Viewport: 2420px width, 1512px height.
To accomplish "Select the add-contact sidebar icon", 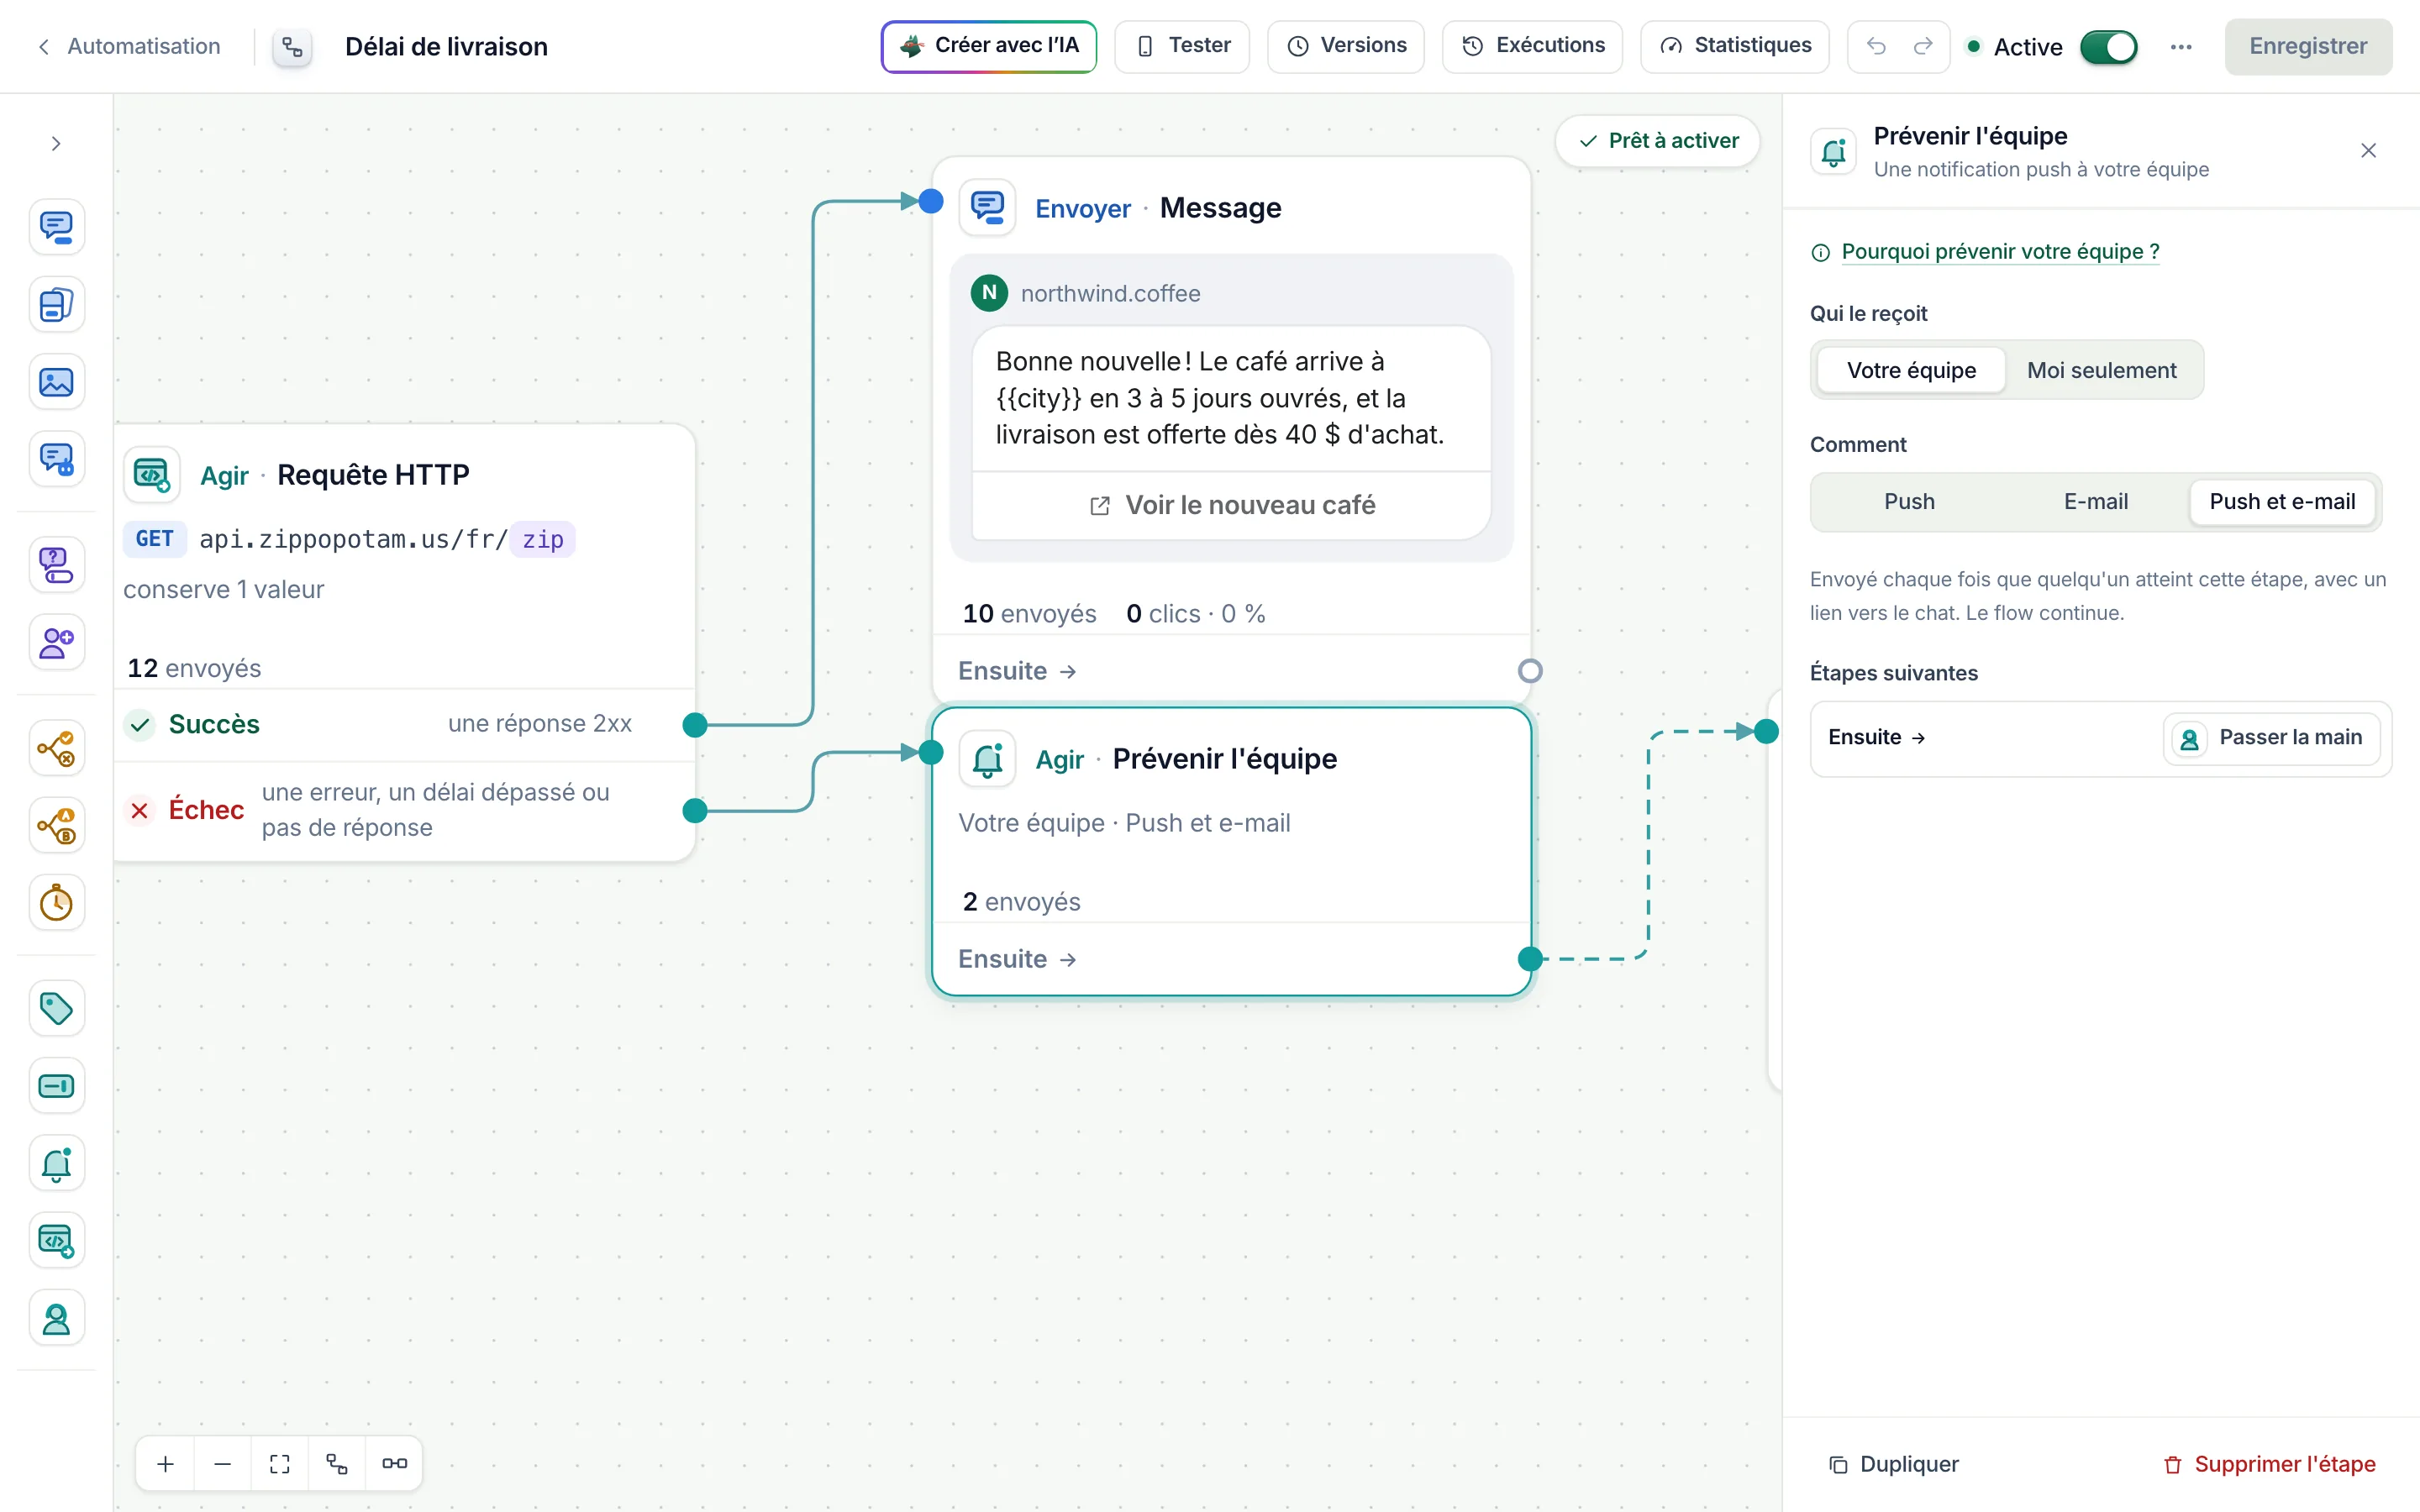I will (x=57, y=642).
